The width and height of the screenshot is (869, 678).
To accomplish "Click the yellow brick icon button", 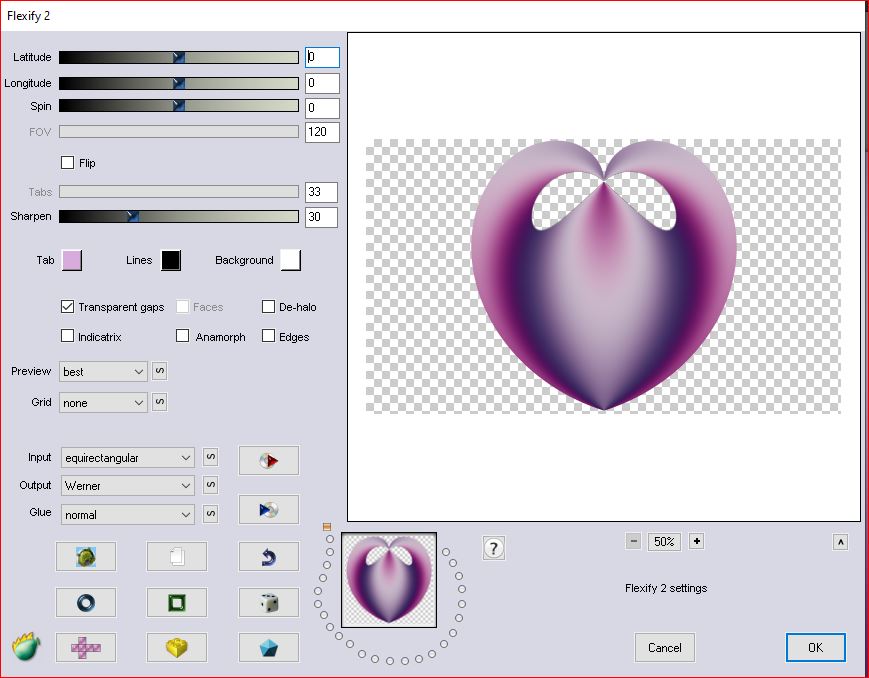I will click(177, 648).
